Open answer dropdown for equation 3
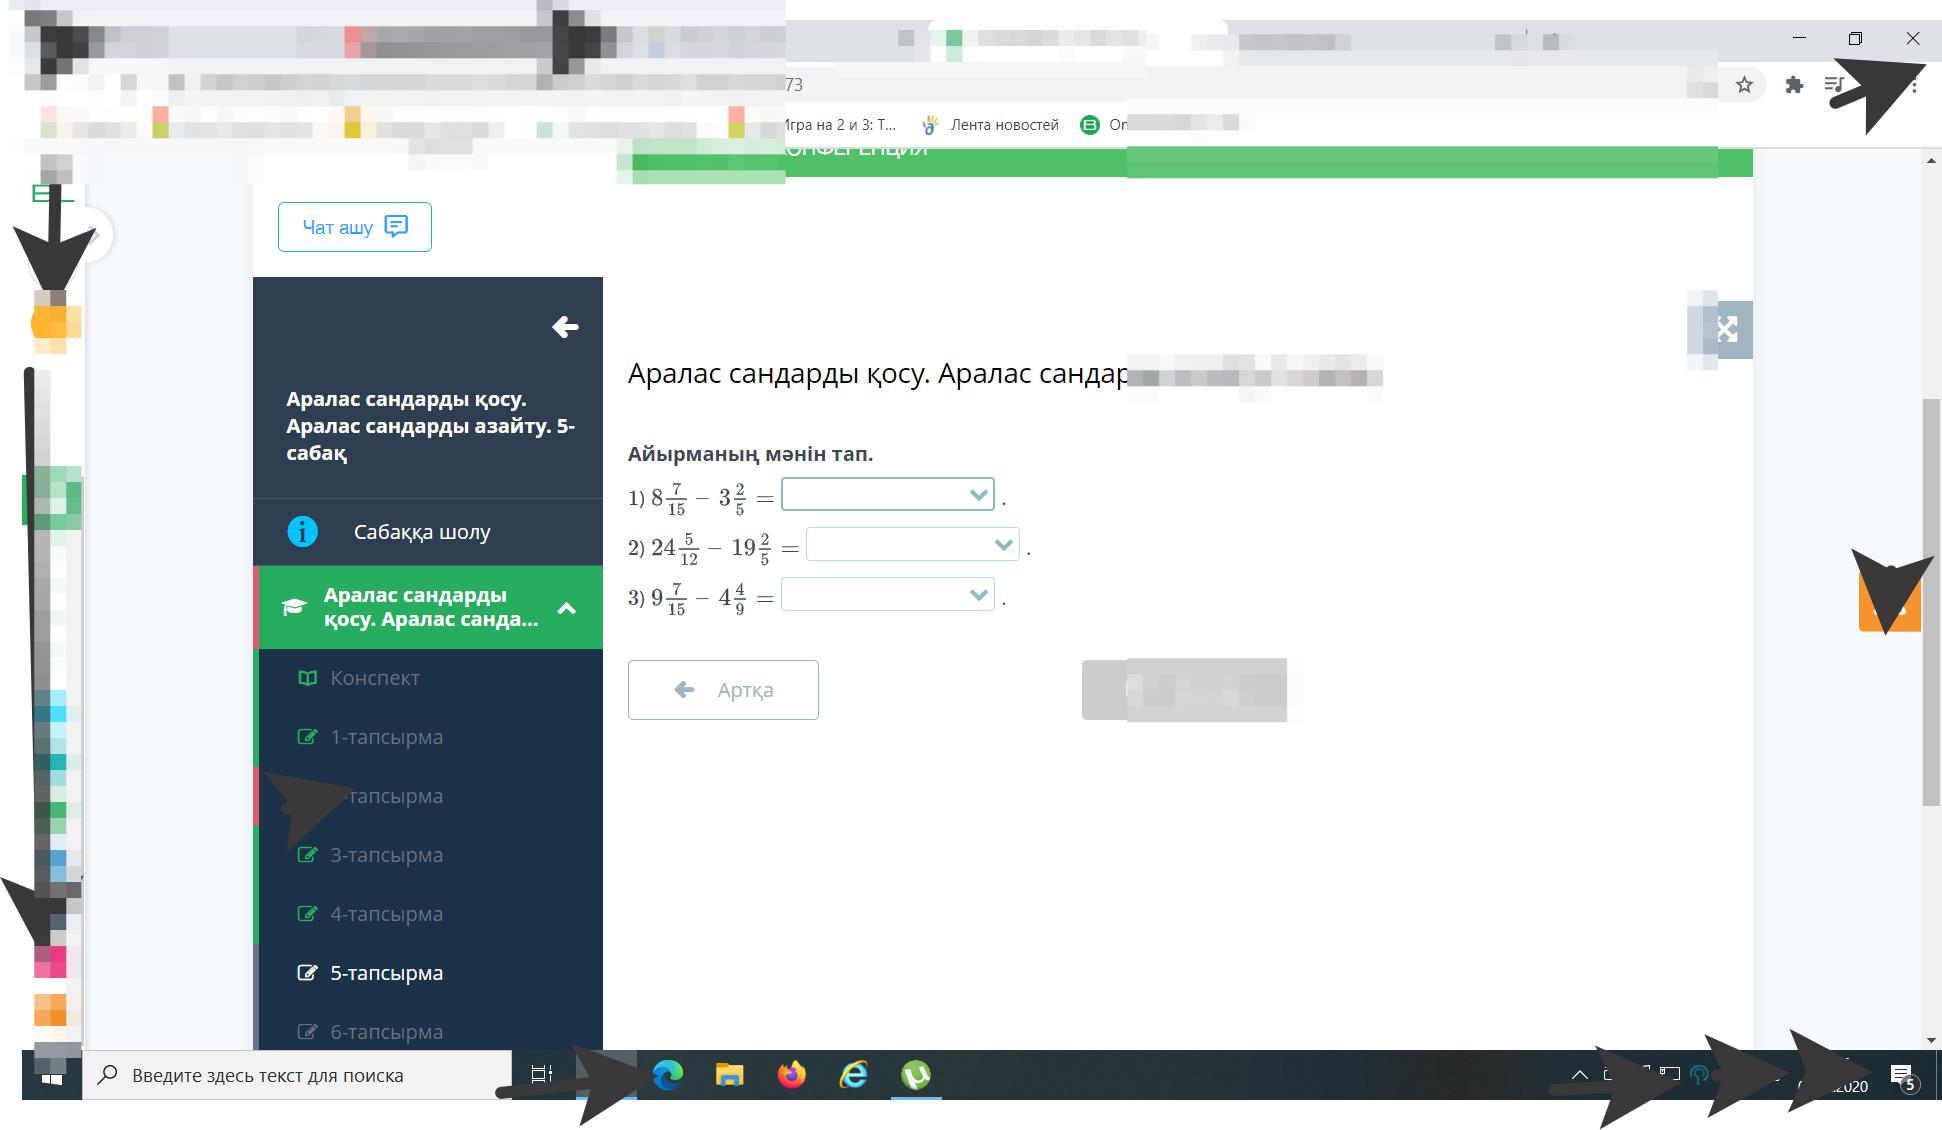1942x1130 pixels. pos(887,595)
